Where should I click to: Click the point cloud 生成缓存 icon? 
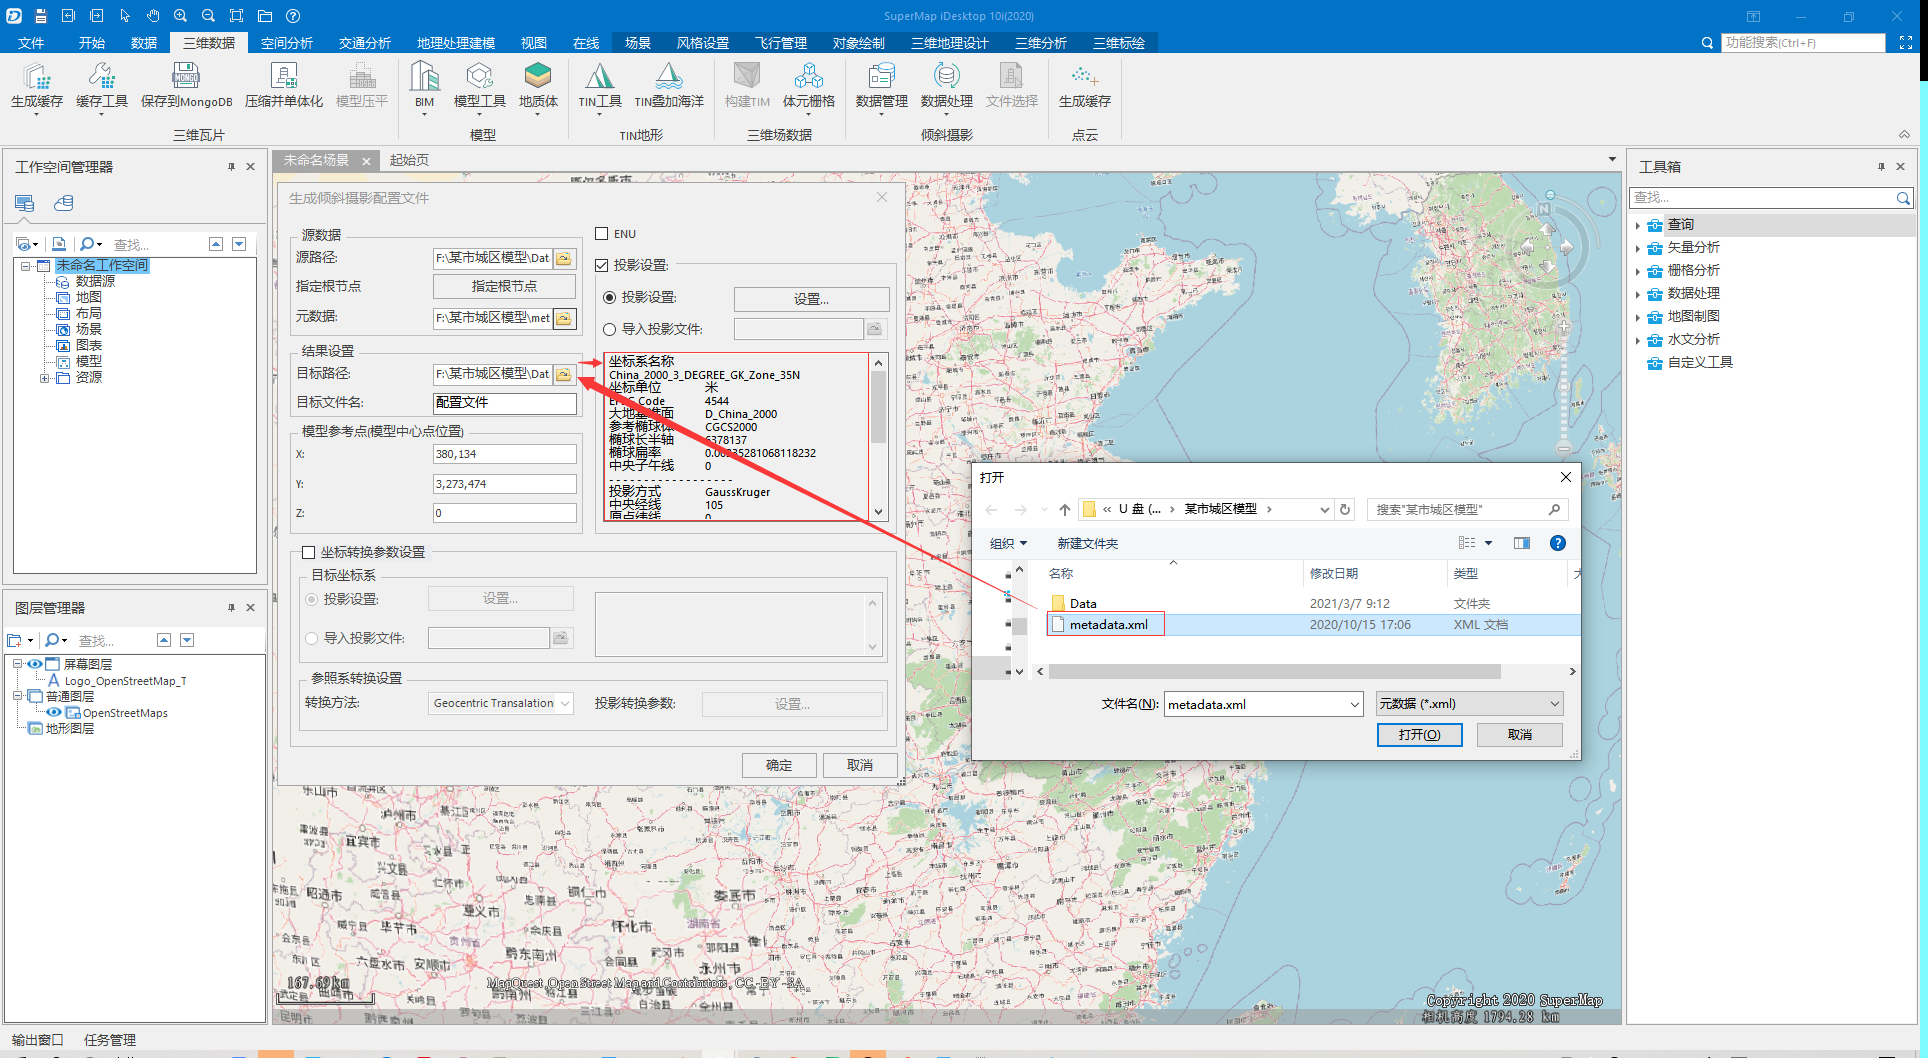[x=1084, y=76]
